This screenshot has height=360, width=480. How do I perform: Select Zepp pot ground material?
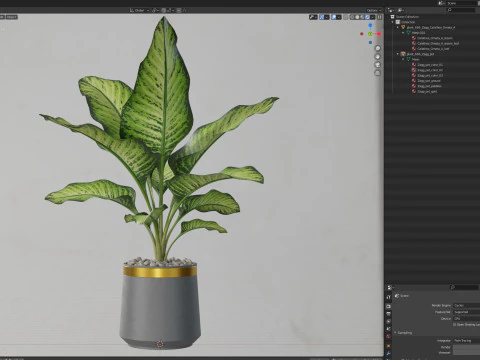click(x=429, y=81)
